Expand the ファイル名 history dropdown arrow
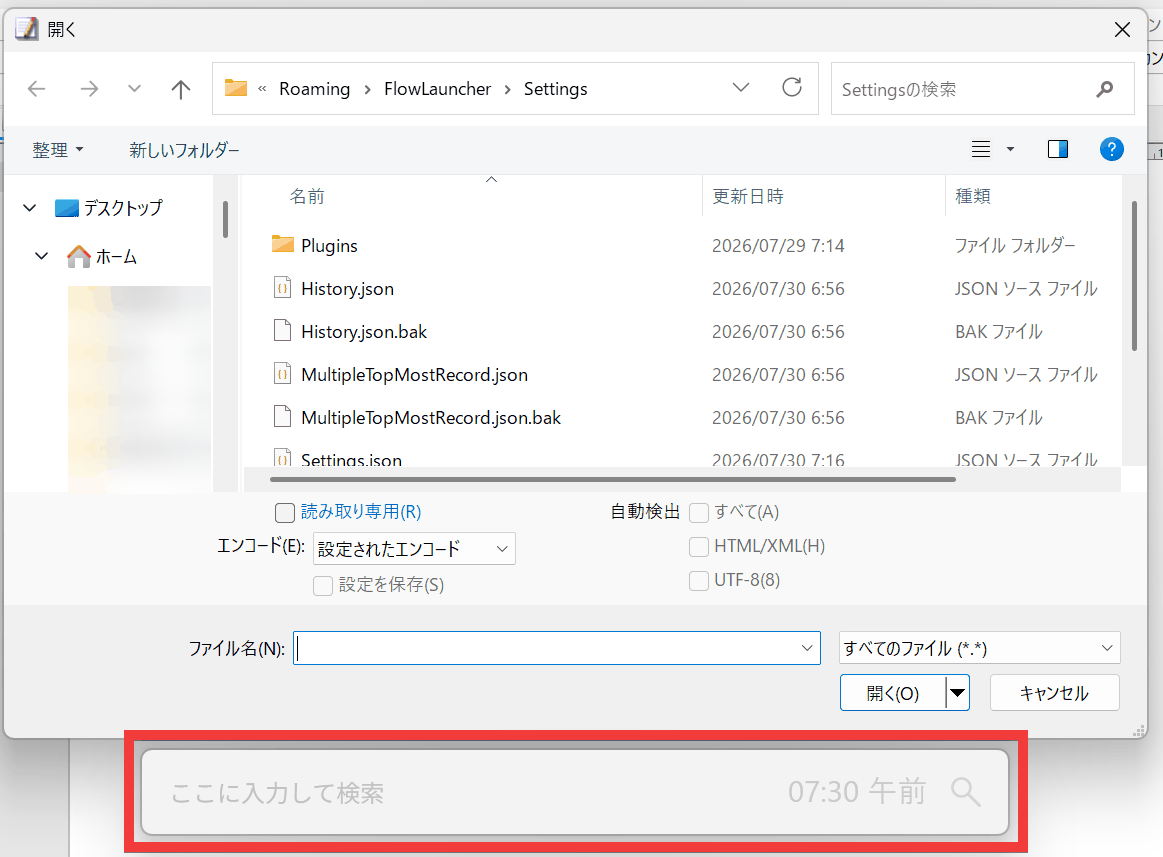The image size is (1163, 857). (x=808, y=649)
